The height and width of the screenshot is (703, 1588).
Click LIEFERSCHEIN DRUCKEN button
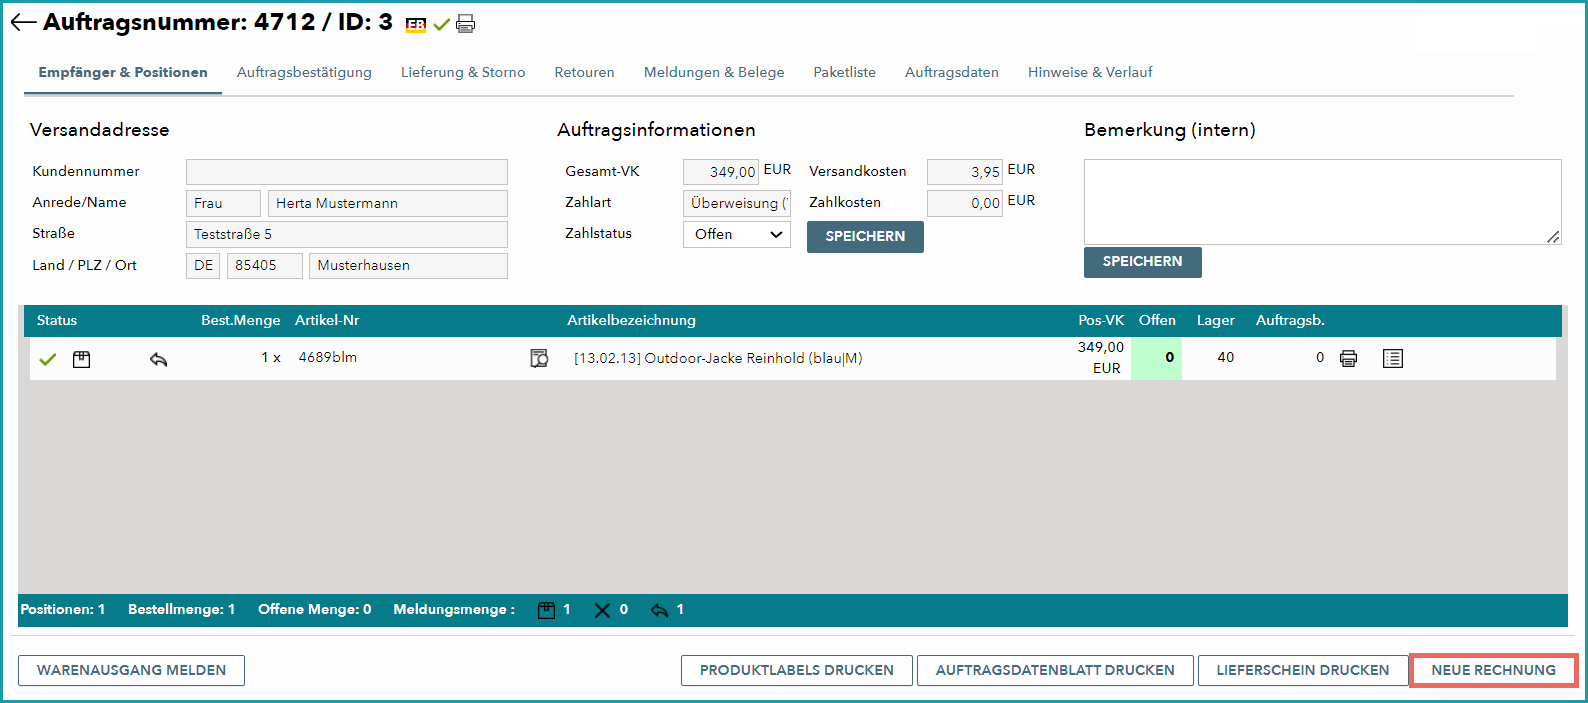click(x=1303, y=670)
